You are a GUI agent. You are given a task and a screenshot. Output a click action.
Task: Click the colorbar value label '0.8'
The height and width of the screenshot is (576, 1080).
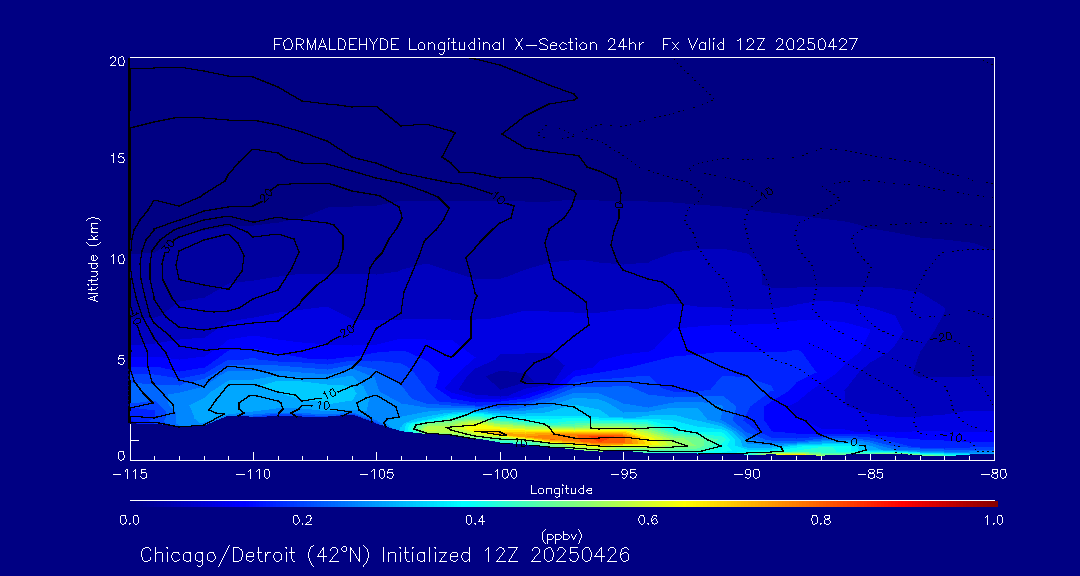(x=822, y=520)
